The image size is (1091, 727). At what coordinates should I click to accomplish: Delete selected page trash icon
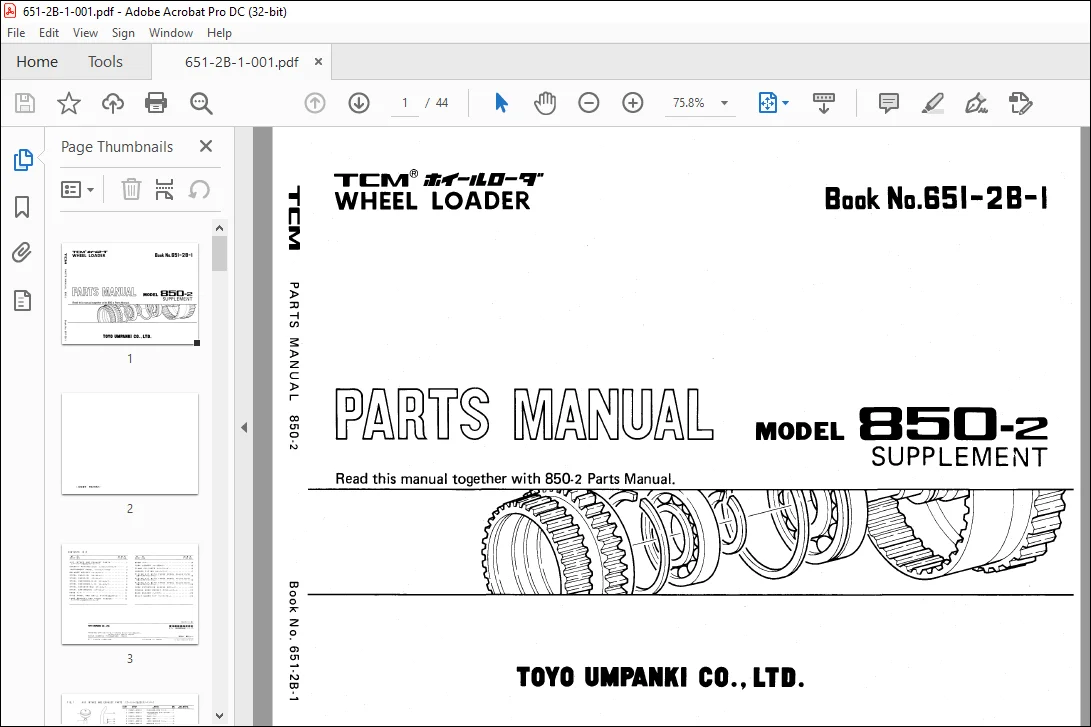pos(131,189)
